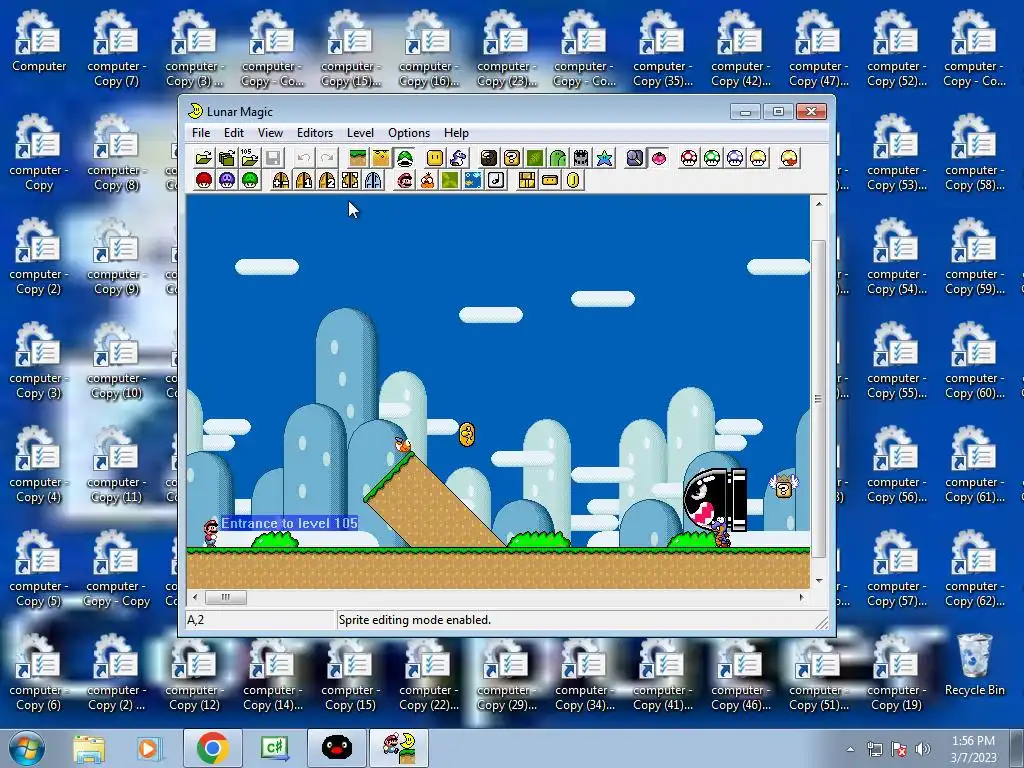Click the black bullet bill icon
The width and height of the screenshot is (1024, 768).
488,158
